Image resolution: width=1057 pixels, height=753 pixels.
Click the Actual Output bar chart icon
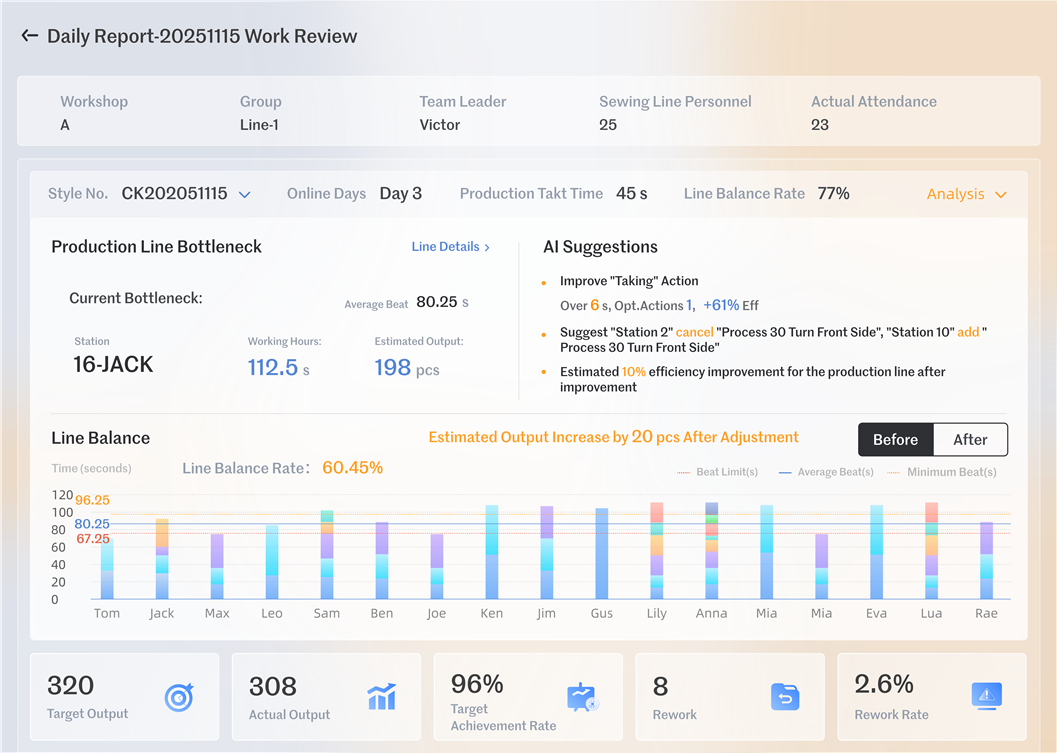pyautogui.click(x=381, y=696)
